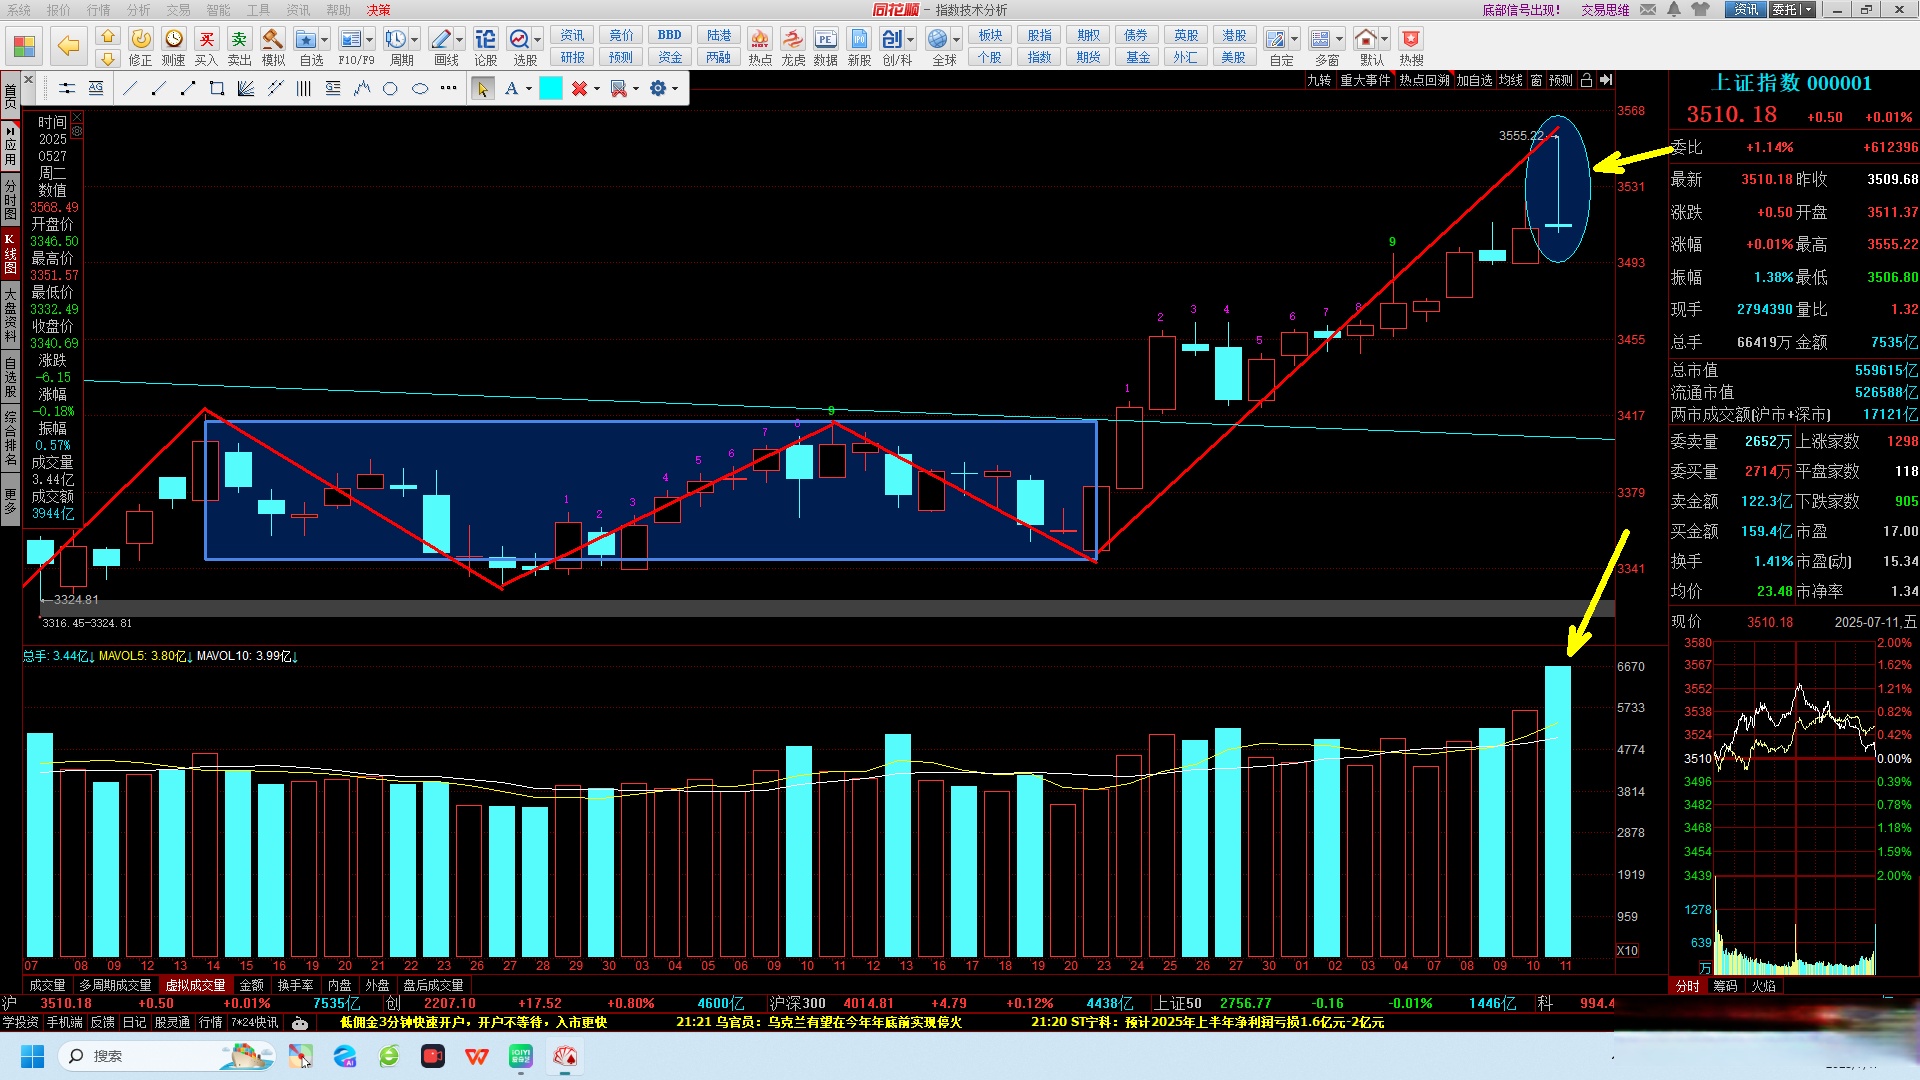The width and height of the screenshot is (1920, 1080).
Task: Open the 龙虎 leaderboard icon
Action: (x=792, y=40)
